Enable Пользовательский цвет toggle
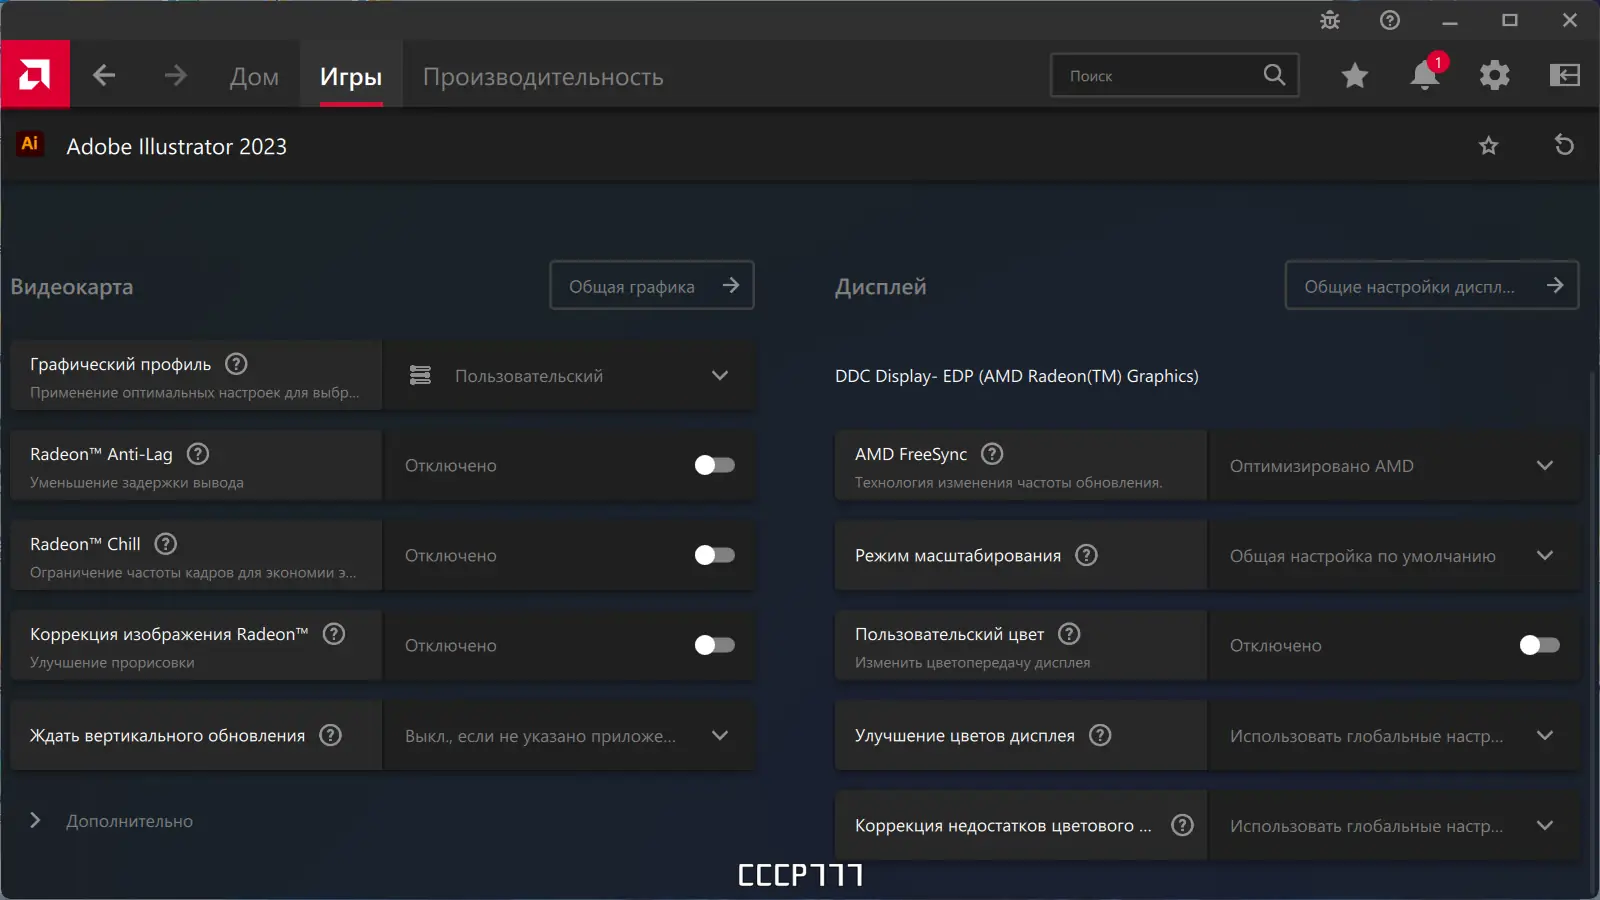 (x=1539, y=645)
